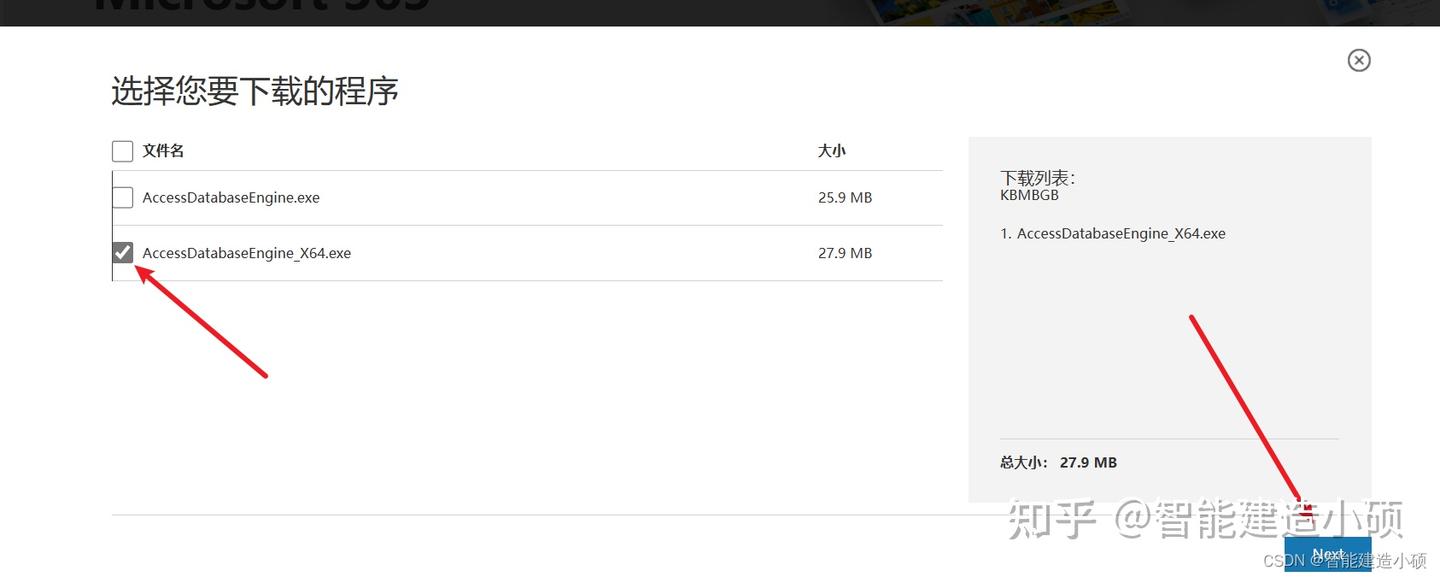
Task: Tick the select-all checkbox beside 文件名
Action: 122,151
